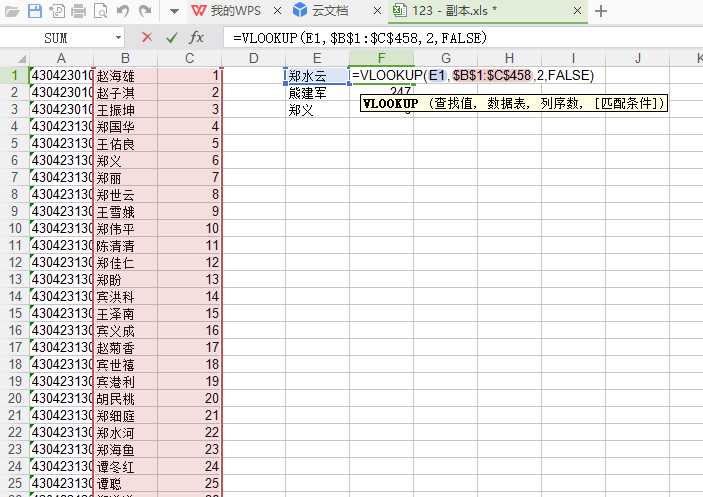
Task: Switch to the 我的WPS tab
Action: tap(226, 10)
